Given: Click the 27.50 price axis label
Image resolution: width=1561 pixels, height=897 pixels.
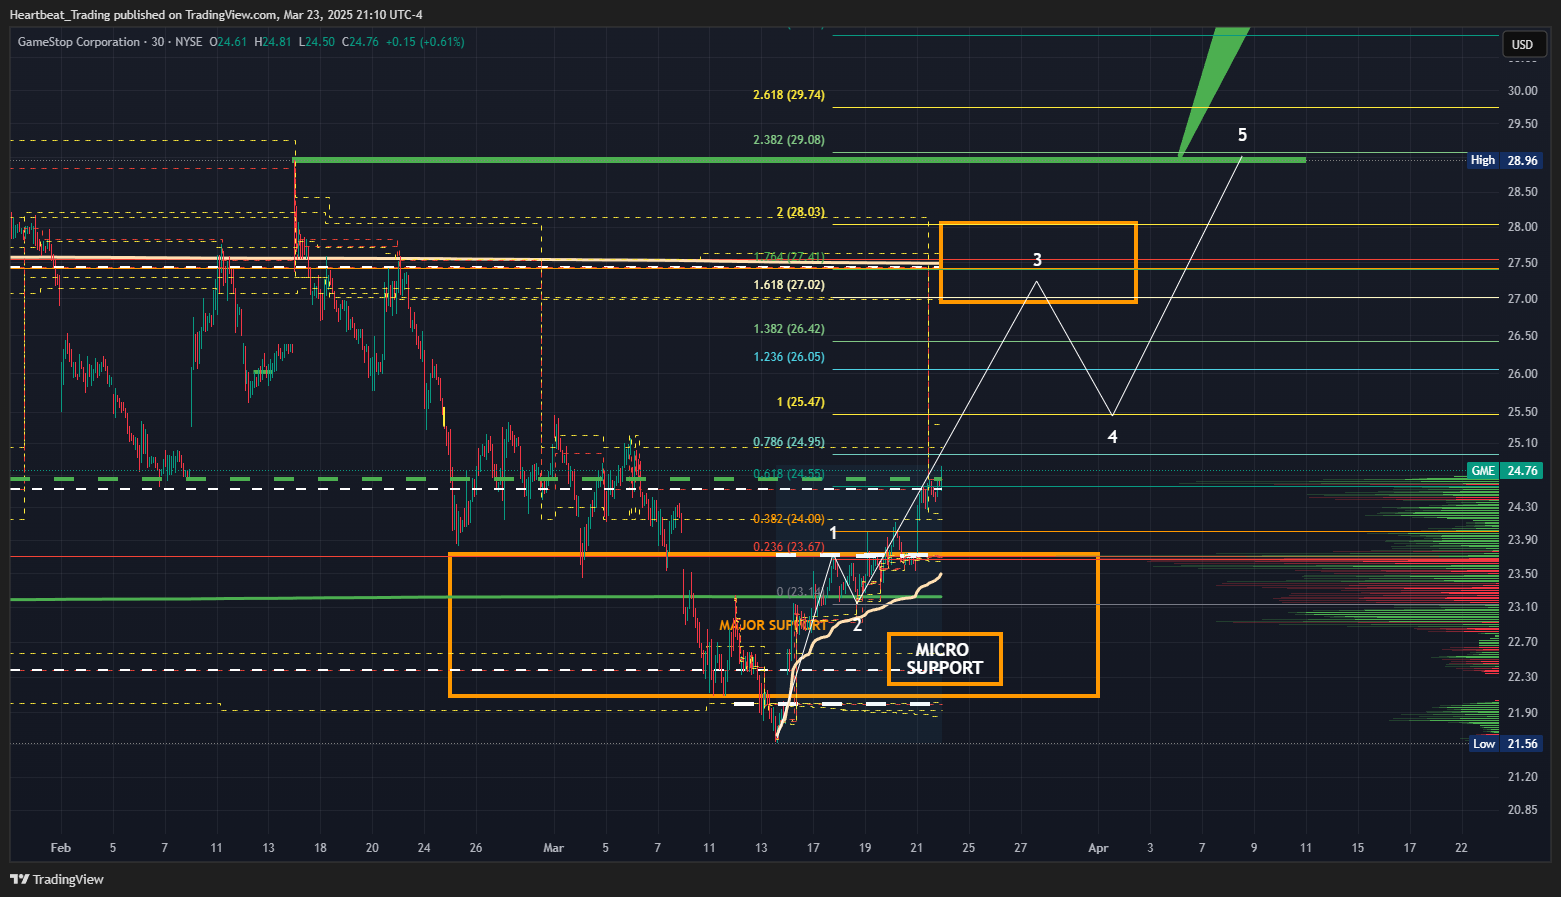Looking at the screenshot, I should click(x=1523, y=263).
